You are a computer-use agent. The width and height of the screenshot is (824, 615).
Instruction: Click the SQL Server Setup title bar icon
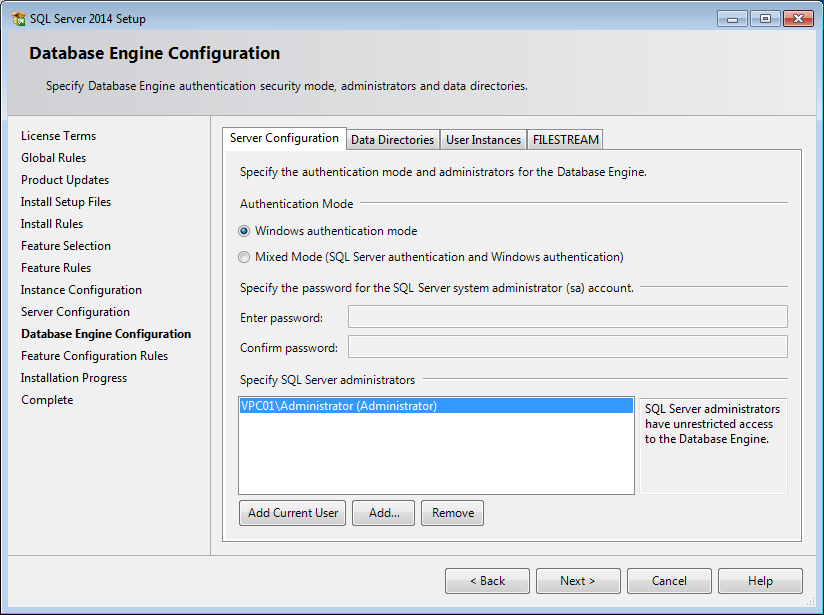click(18, 19)
